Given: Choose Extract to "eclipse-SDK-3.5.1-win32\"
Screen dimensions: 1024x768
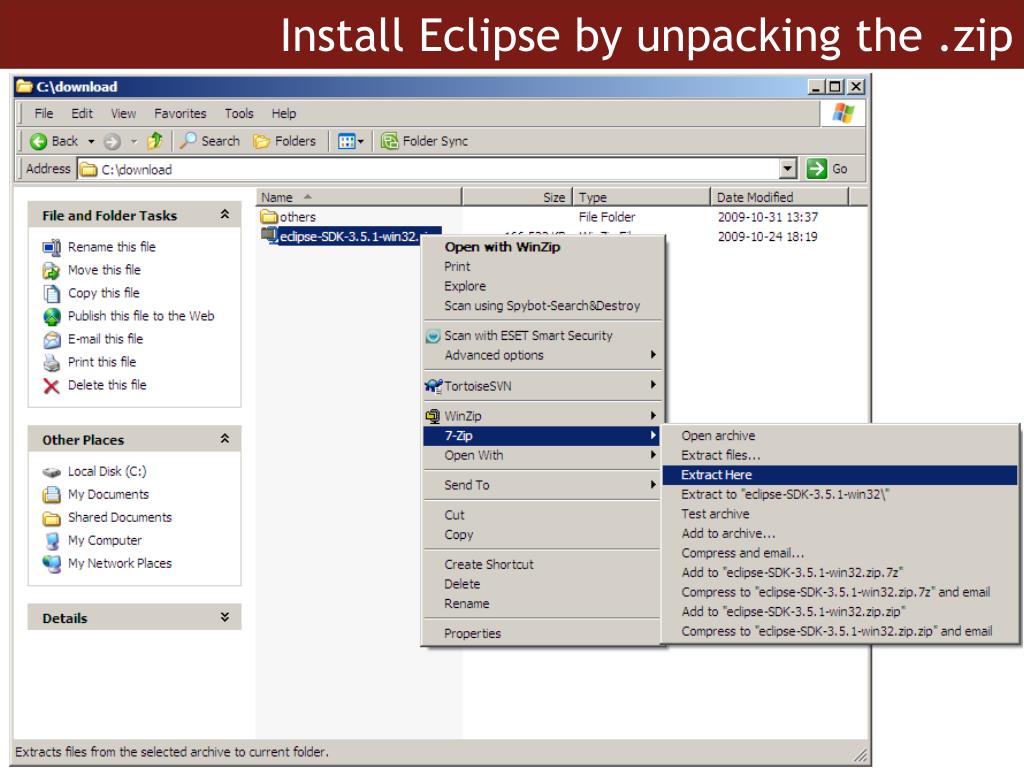Looking at the screenshot, I should [840, 494].
